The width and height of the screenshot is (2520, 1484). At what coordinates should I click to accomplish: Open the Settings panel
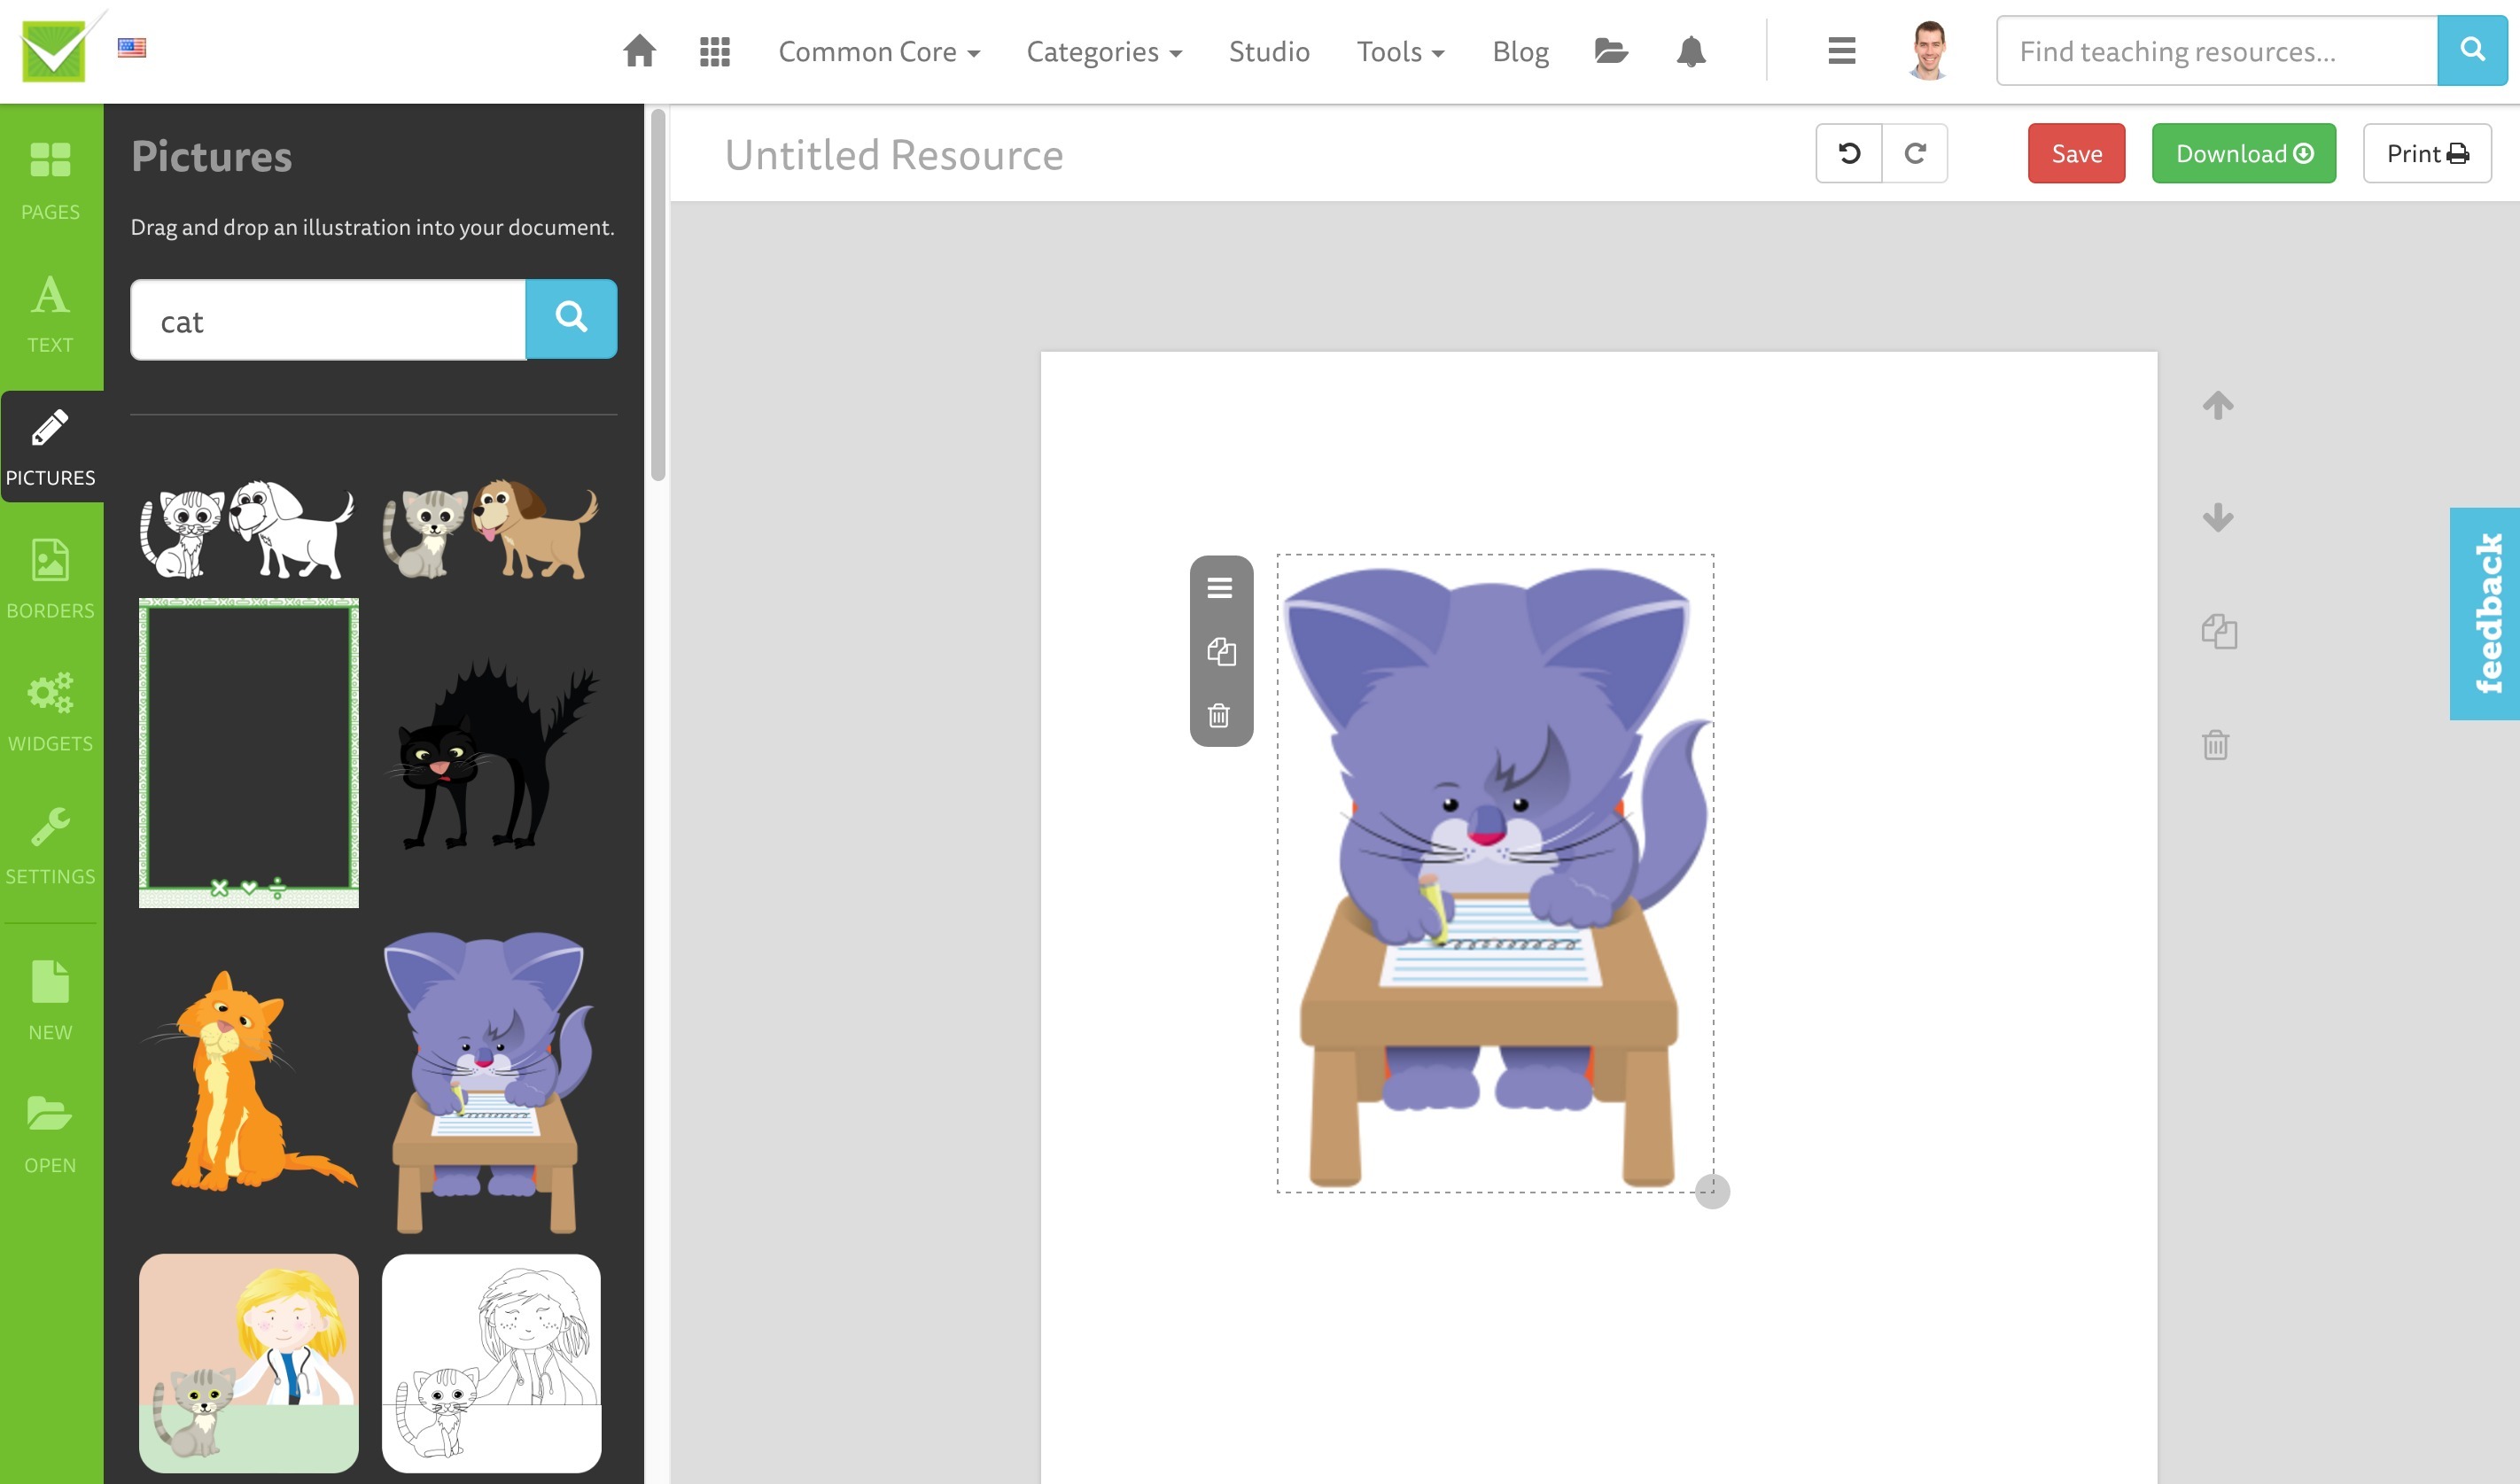click(50, 845)
